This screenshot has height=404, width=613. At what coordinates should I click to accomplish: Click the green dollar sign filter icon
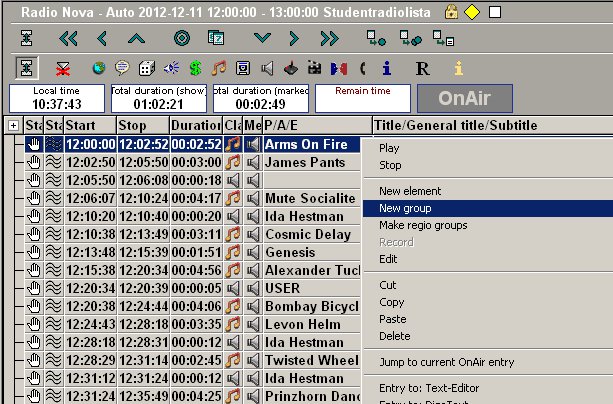(195, 68)
